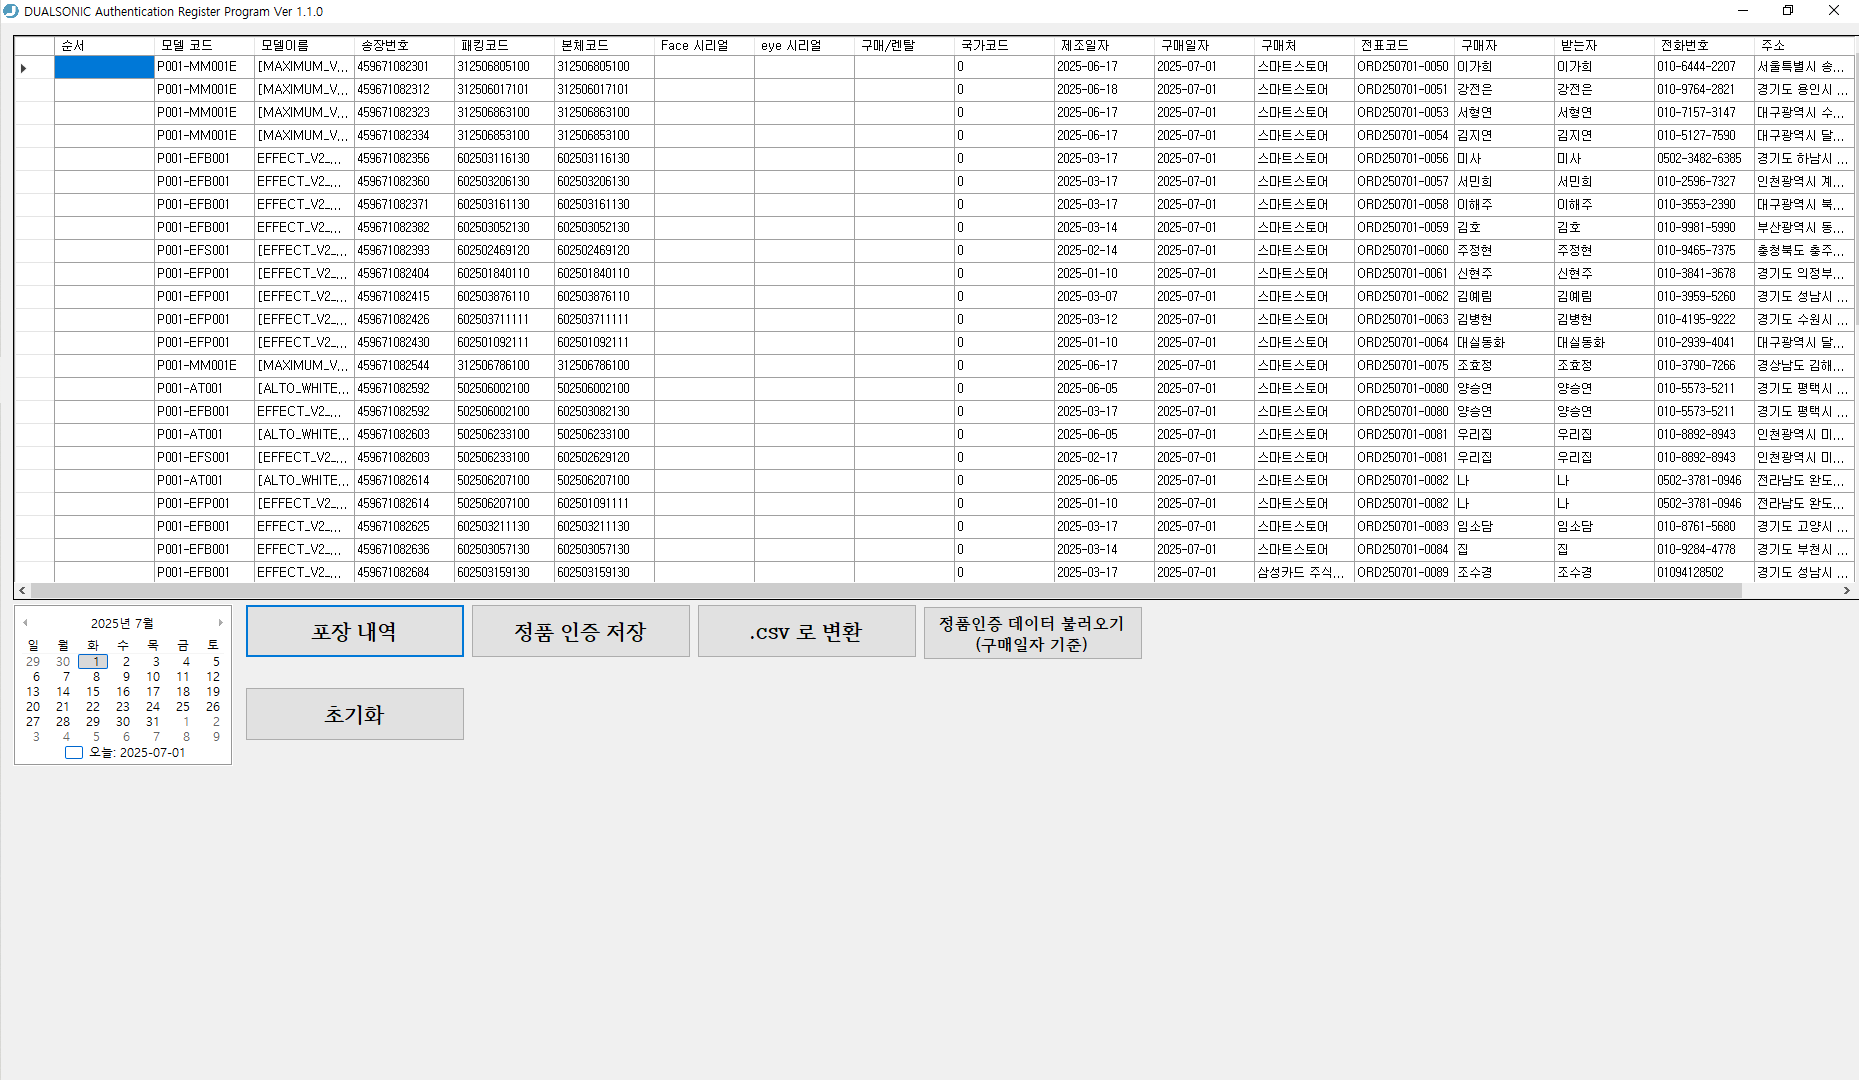The height and width of the screenshot is (1080, 1859).
Task: Click the left arrow of horizontal scrollbar
Action: [22, 591]
